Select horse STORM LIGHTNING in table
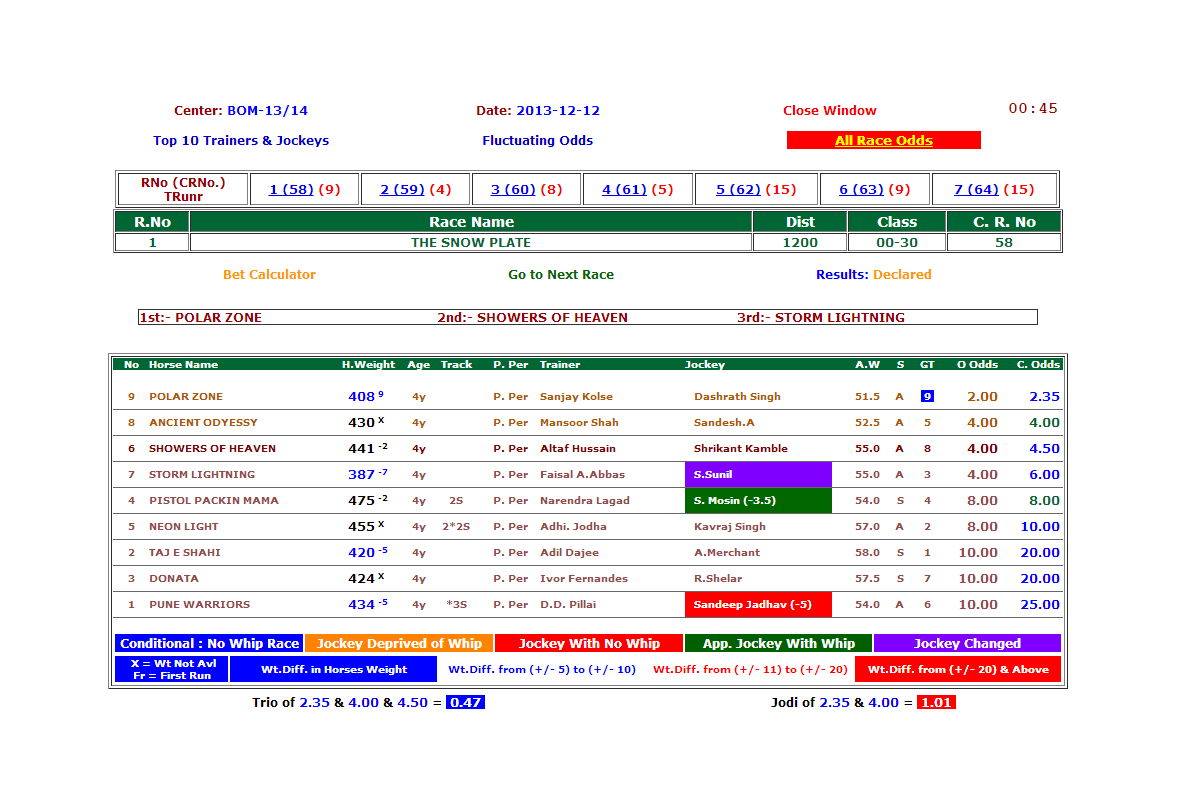Viewport: 1180px width, 795px height. [202, 475]
